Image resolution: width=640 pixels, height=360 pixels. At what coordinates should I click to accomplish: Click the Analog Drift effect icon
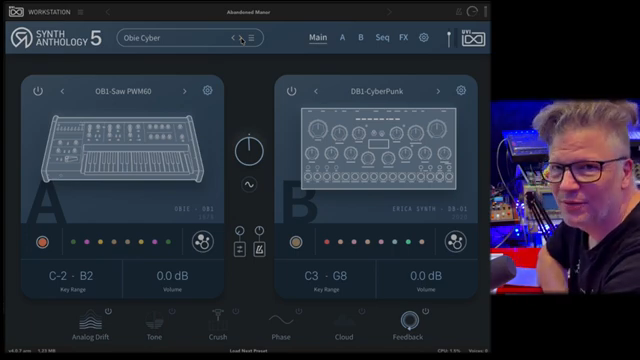(91, 320)
